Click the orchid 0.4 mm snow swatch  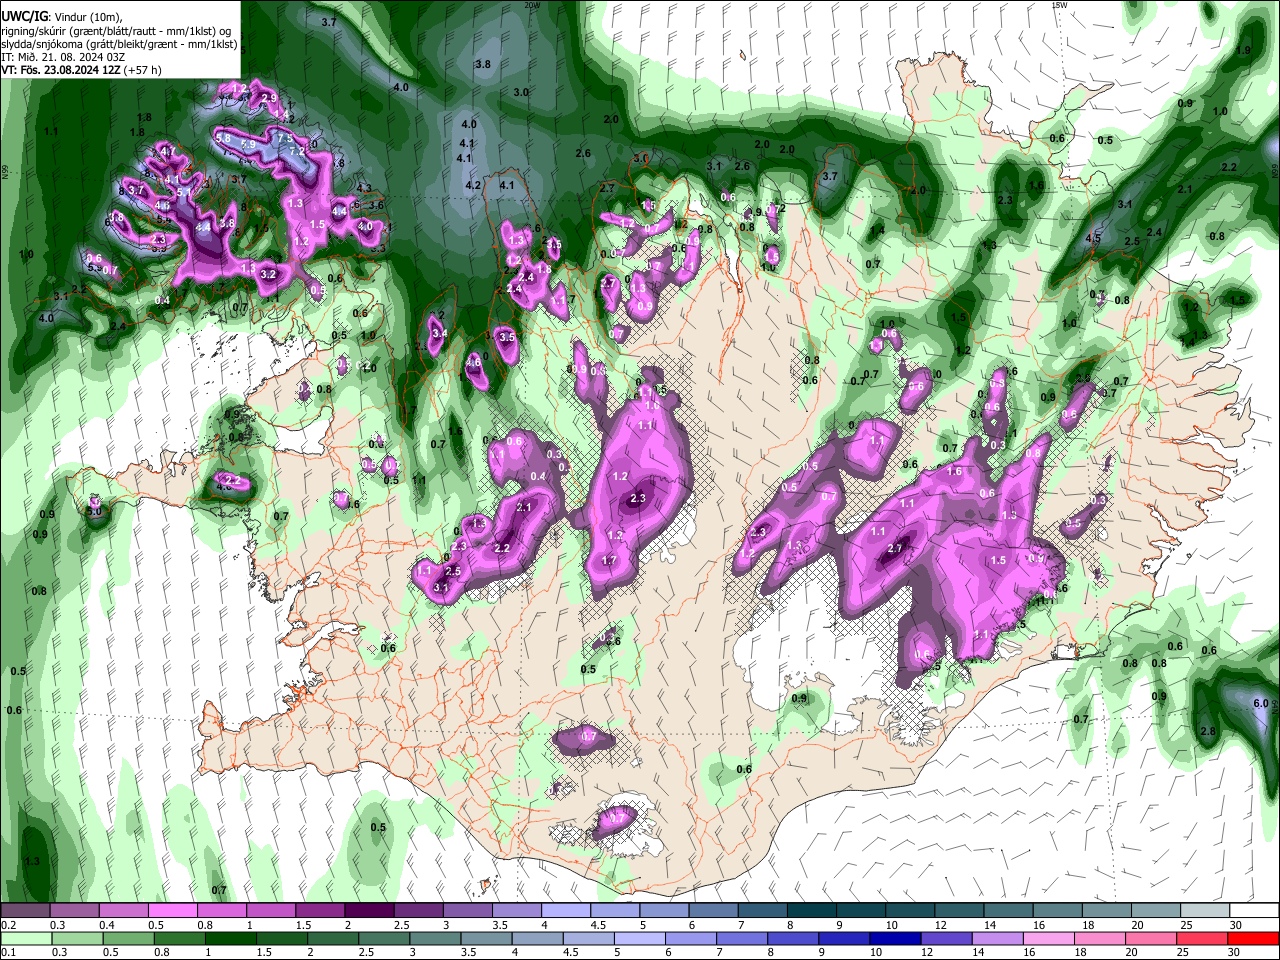123,911
